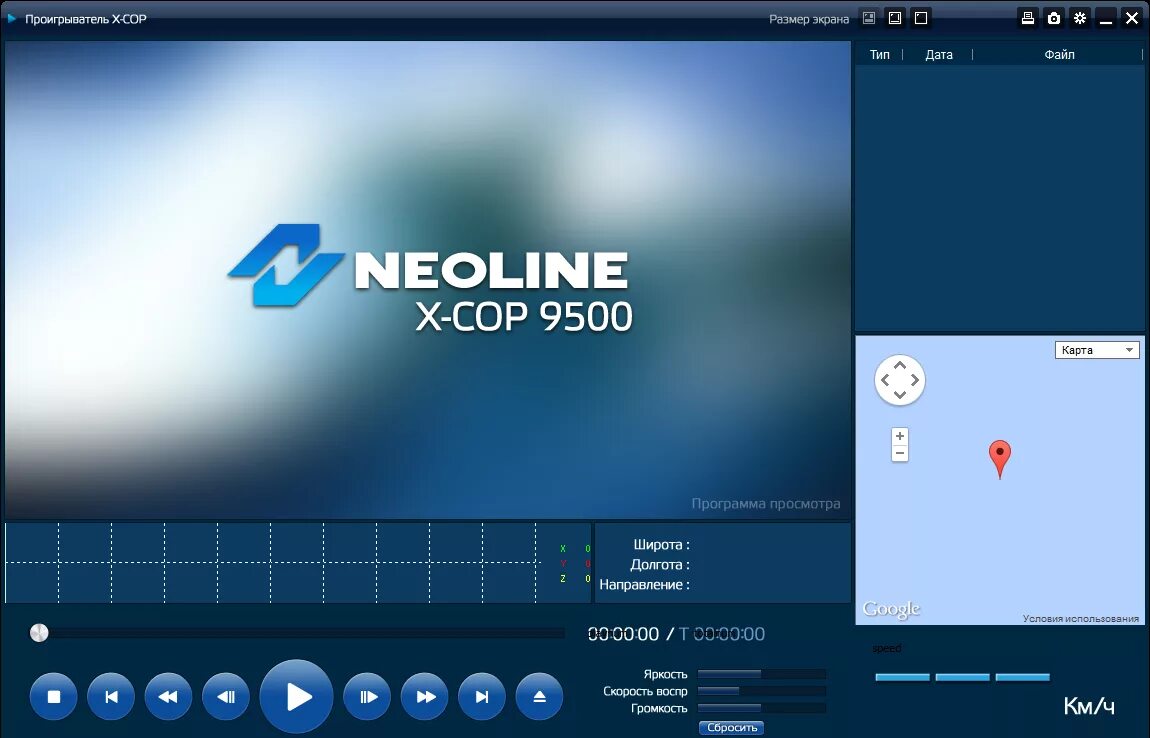The width and height of the screenshot is (1150, 738).
Task: Minimize the X-COP player window
Action: 1106,18
